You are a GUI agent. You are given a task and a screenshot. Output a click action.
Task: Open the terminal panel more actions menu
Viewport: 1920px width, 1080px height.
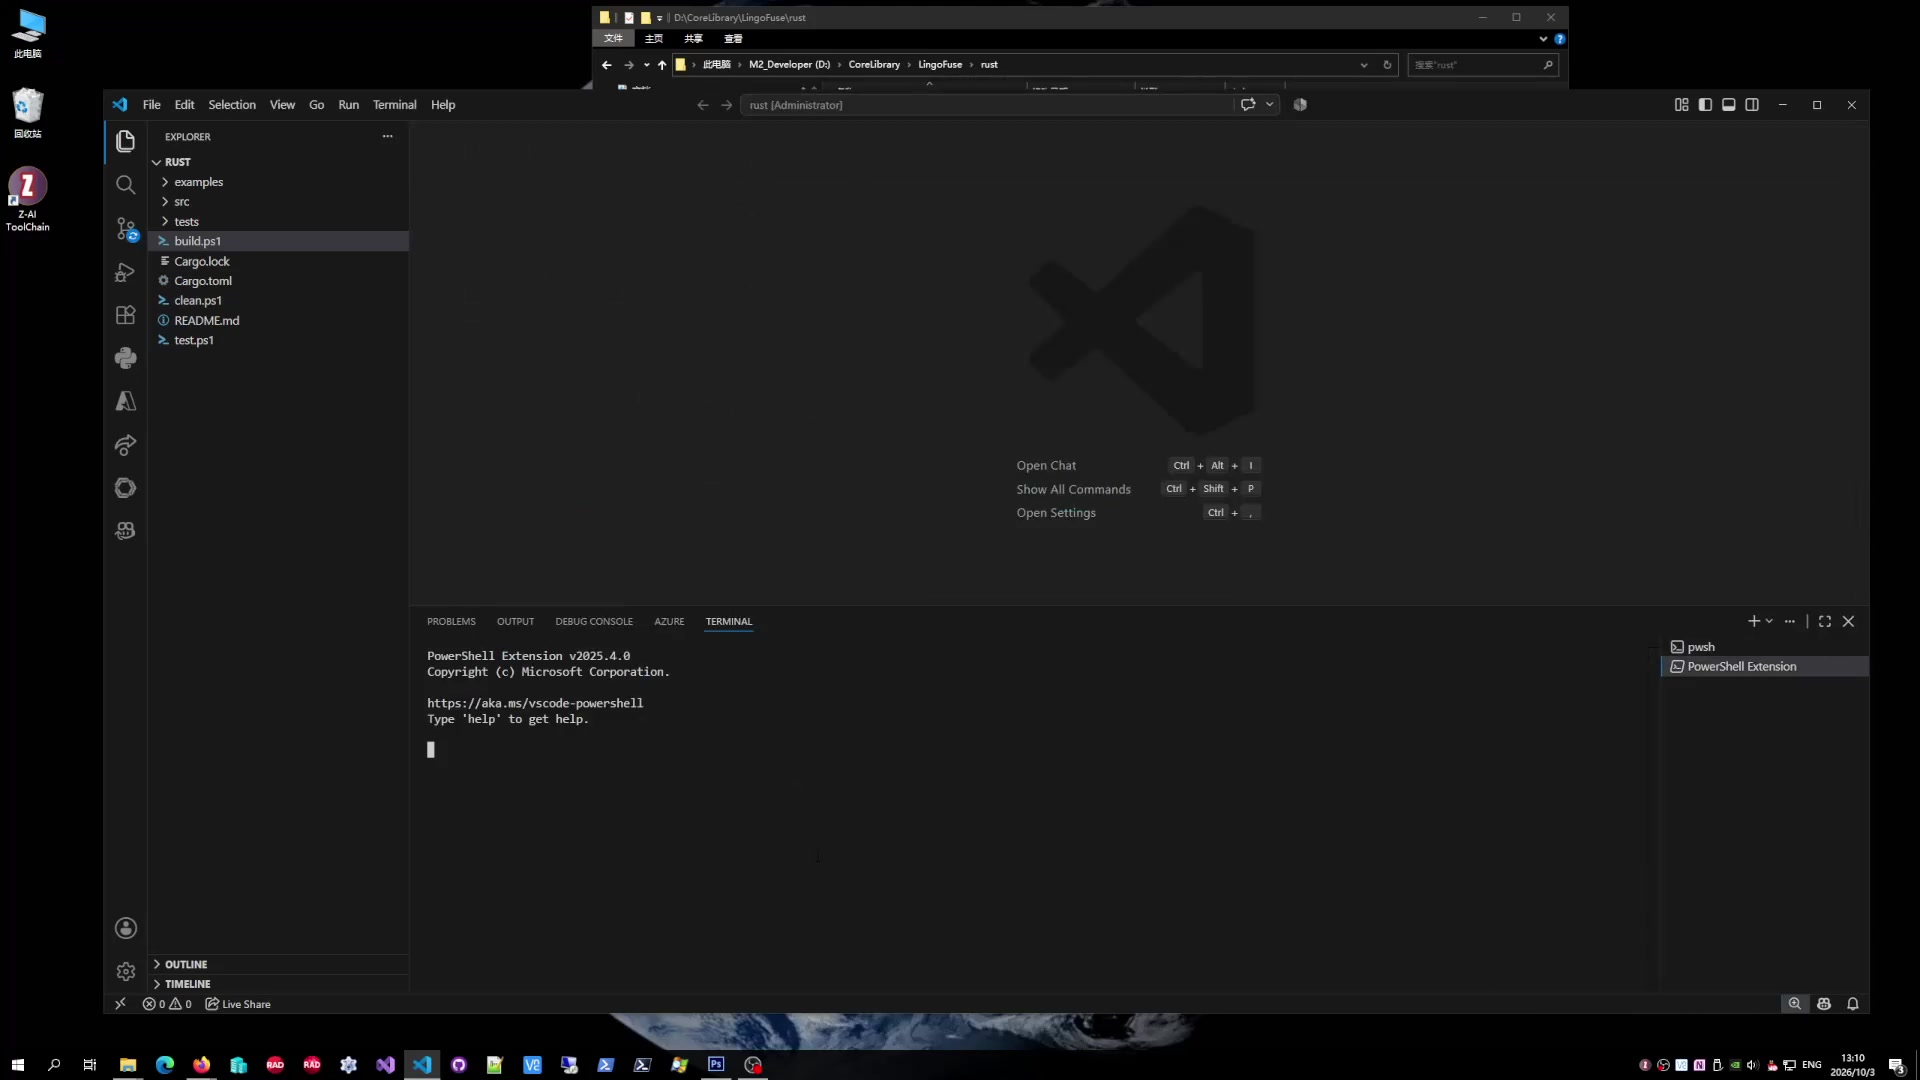pyautogui.click(x=1790, y=621)
